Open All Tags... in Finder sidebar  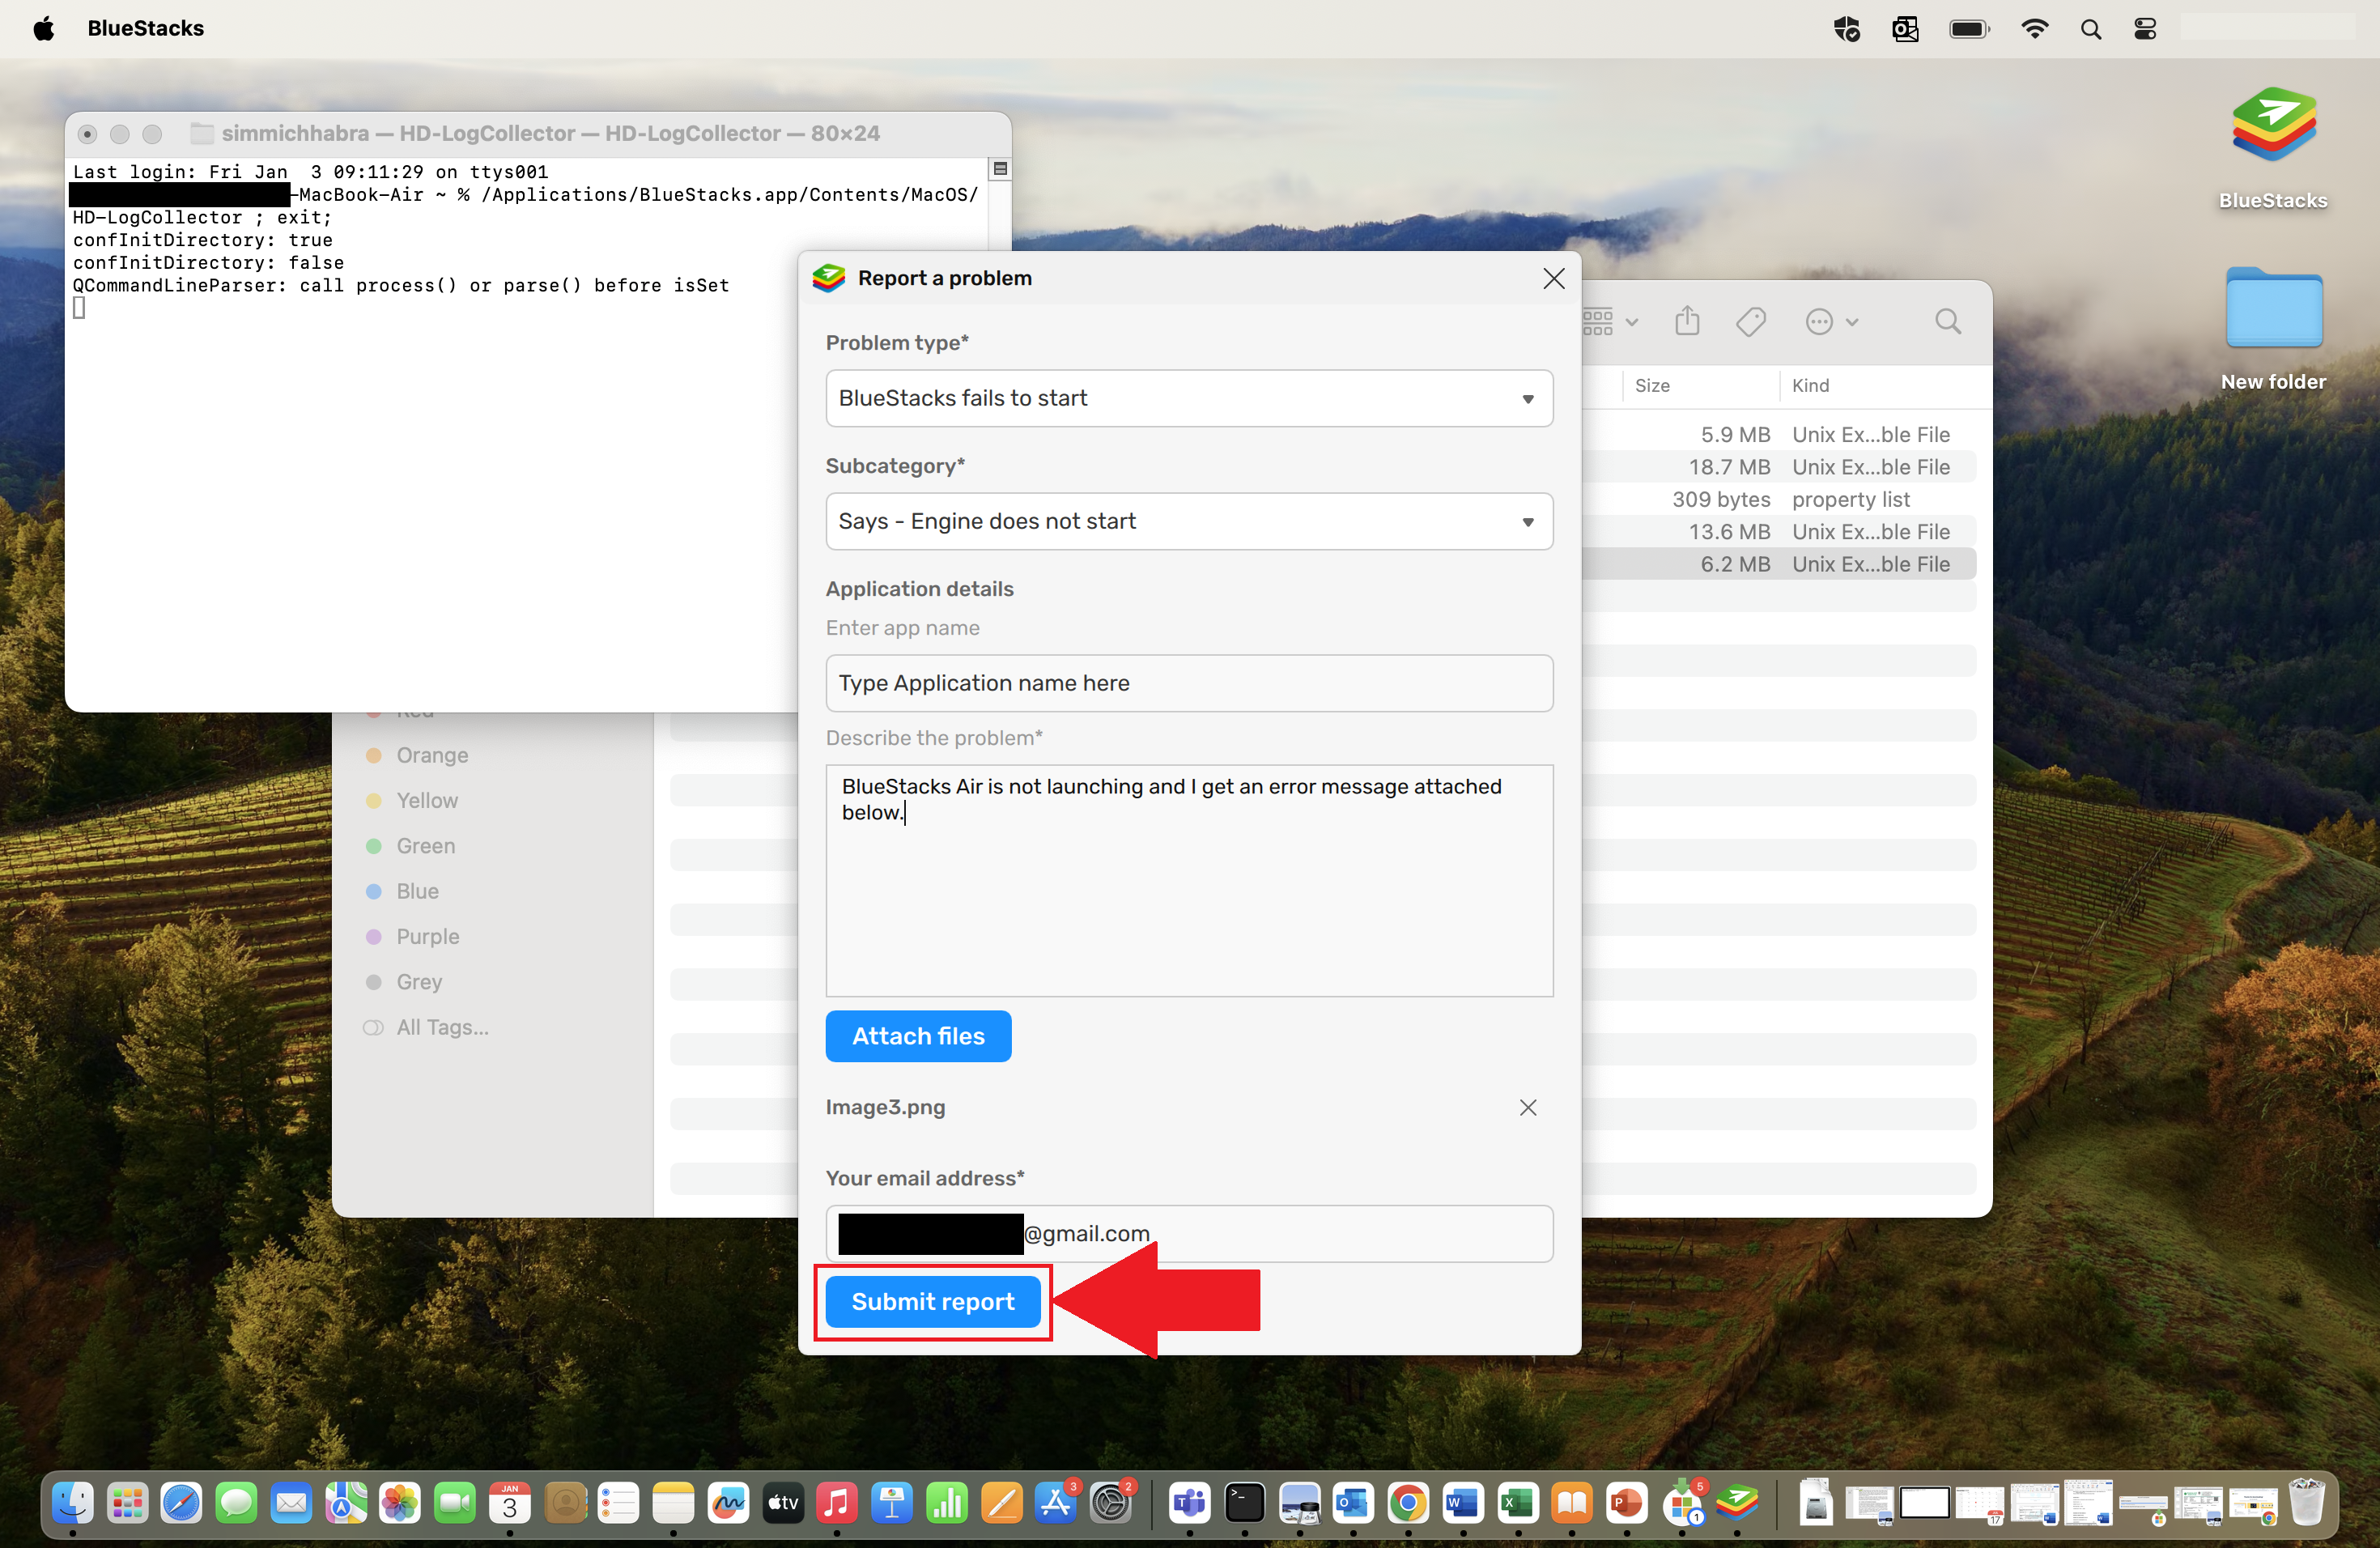[x=426, y=1027]
